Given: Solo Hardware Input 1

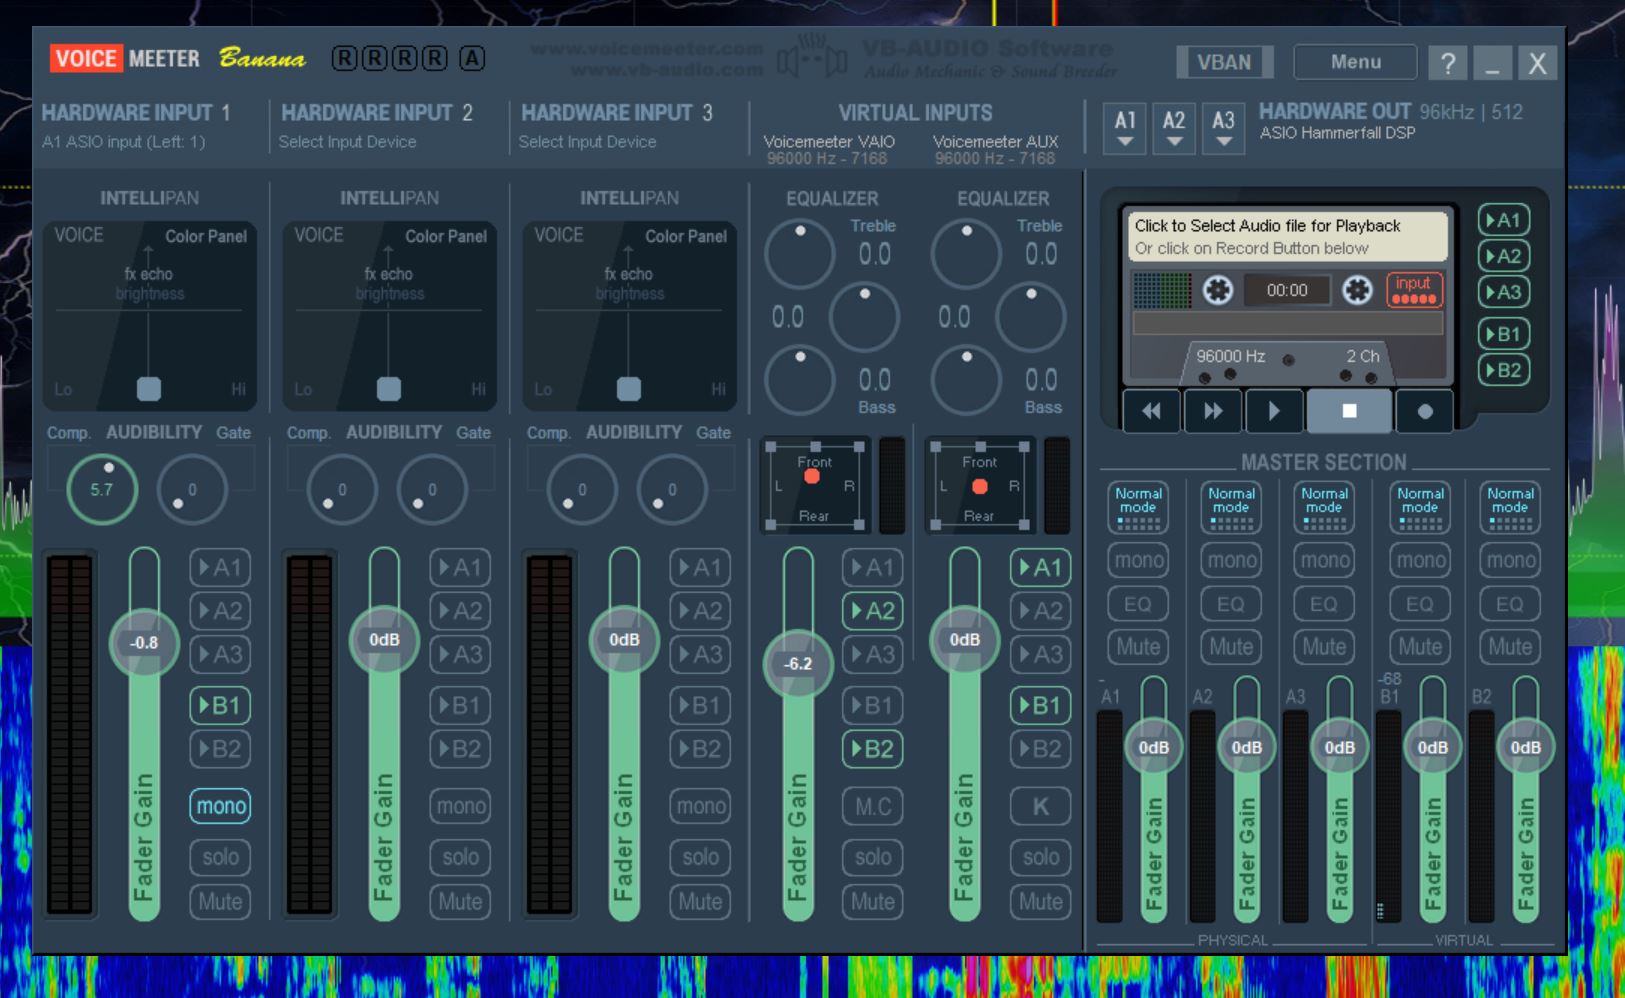Looking at the screenshot, I should pyautogui.click(x=220, y=857).
